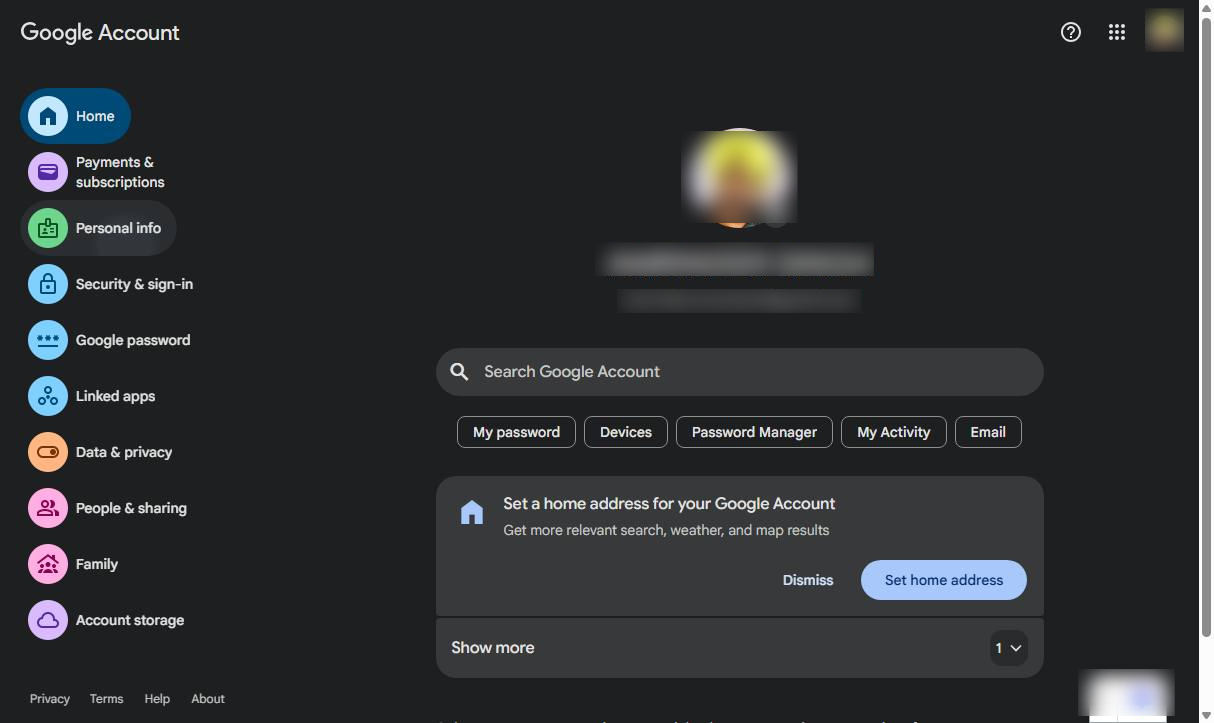Viewport: 1214px width, 723px height.
Task: Click the account avatar in top bar
Action: pyautogui.click(x=1164, y=31)
